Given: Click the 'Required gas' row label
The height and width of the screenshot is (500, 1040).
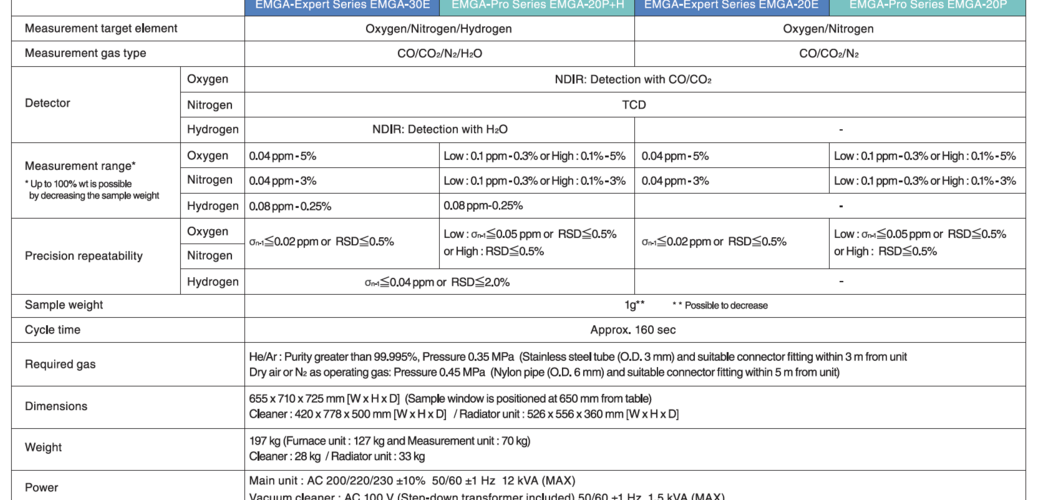Looking at the screenshot, I should (x=60, y=364).
